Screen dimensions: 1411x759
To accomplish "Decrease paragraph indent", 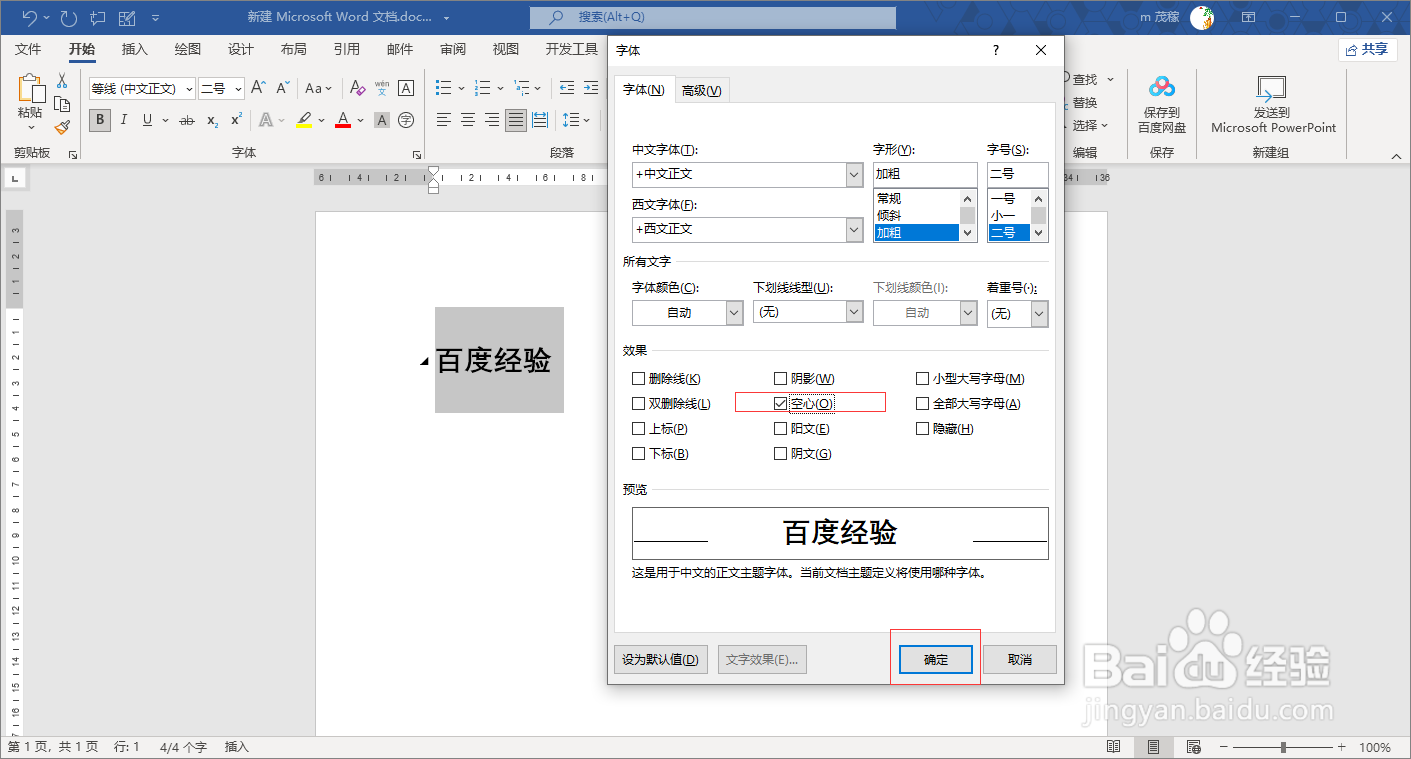I will point(567,88).
